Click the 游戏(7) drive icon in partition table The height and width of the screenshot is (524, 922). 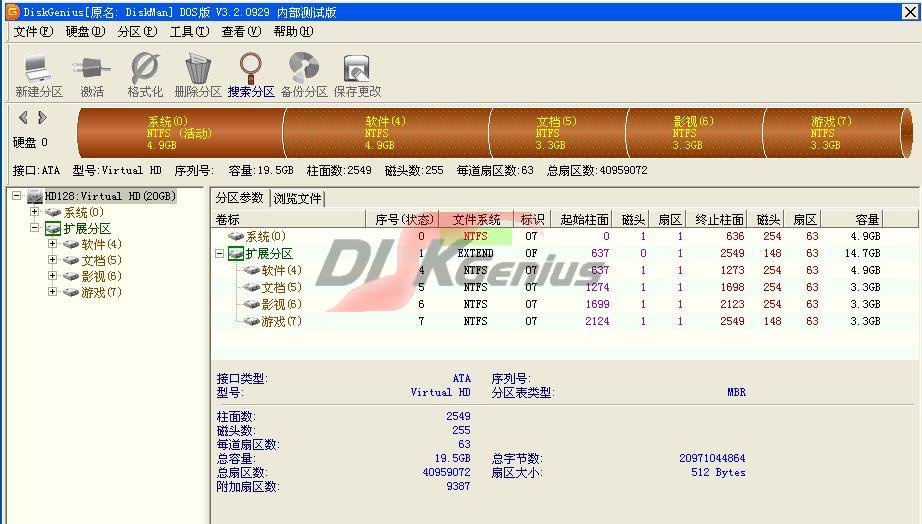[x=252, y=322]
